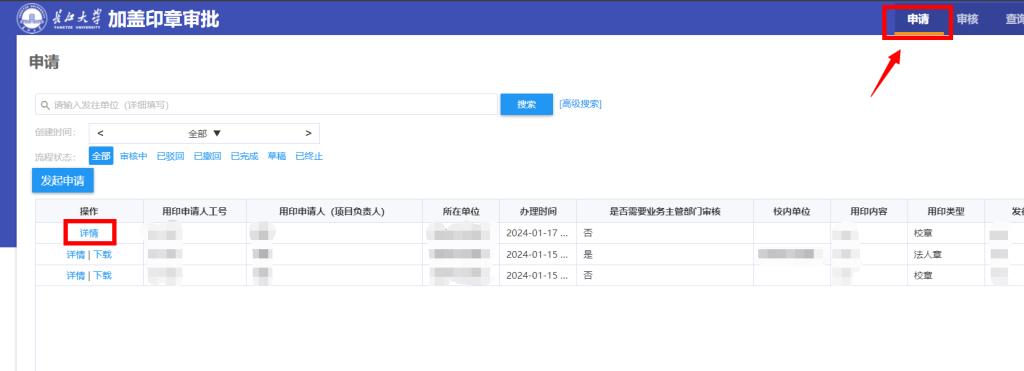The image size is (1024, 371).
Task: Click 下载 for the 法人章 row
Action: [102, 255]
